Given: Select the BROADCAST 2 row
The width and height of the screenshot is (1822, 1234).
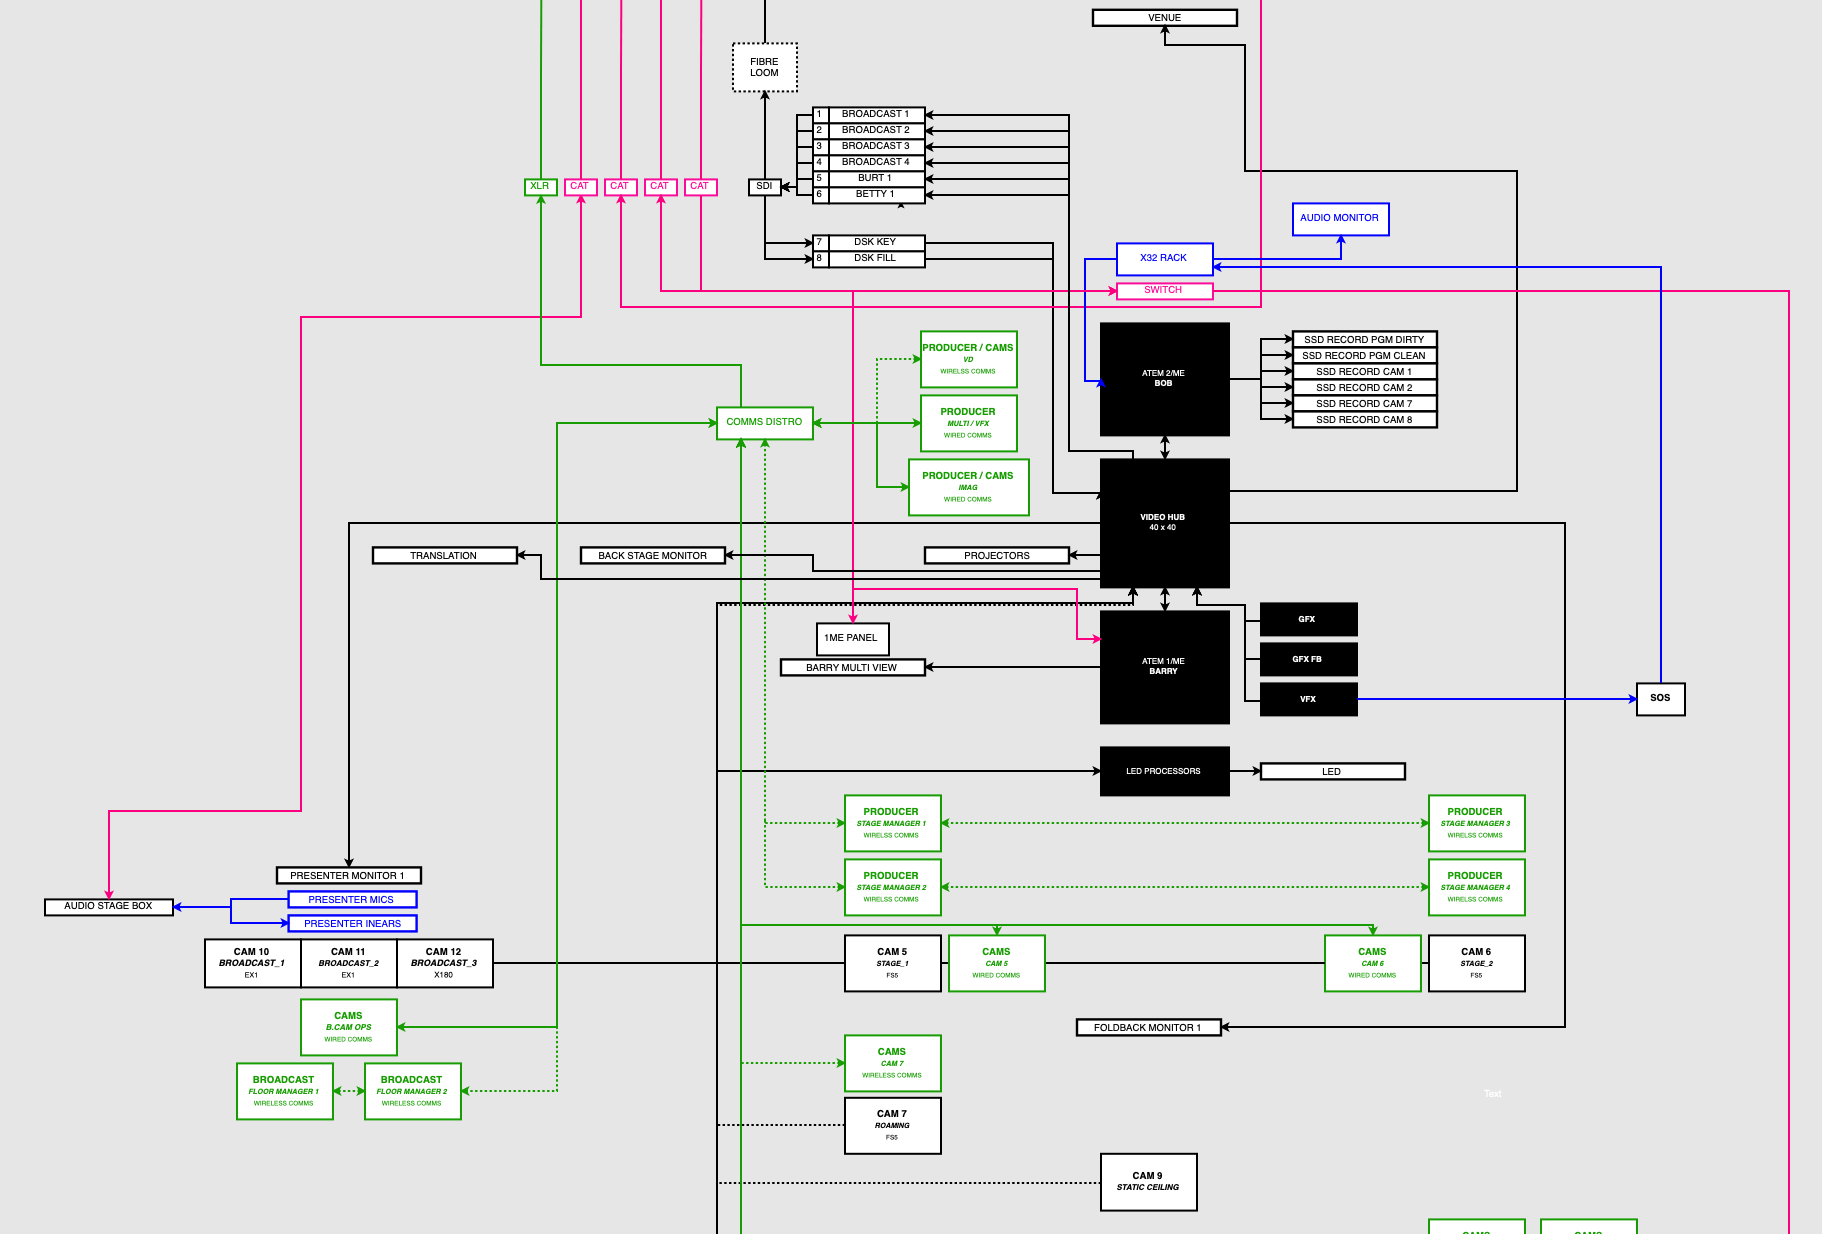Looking at the screenshot, I should point(868,131).
